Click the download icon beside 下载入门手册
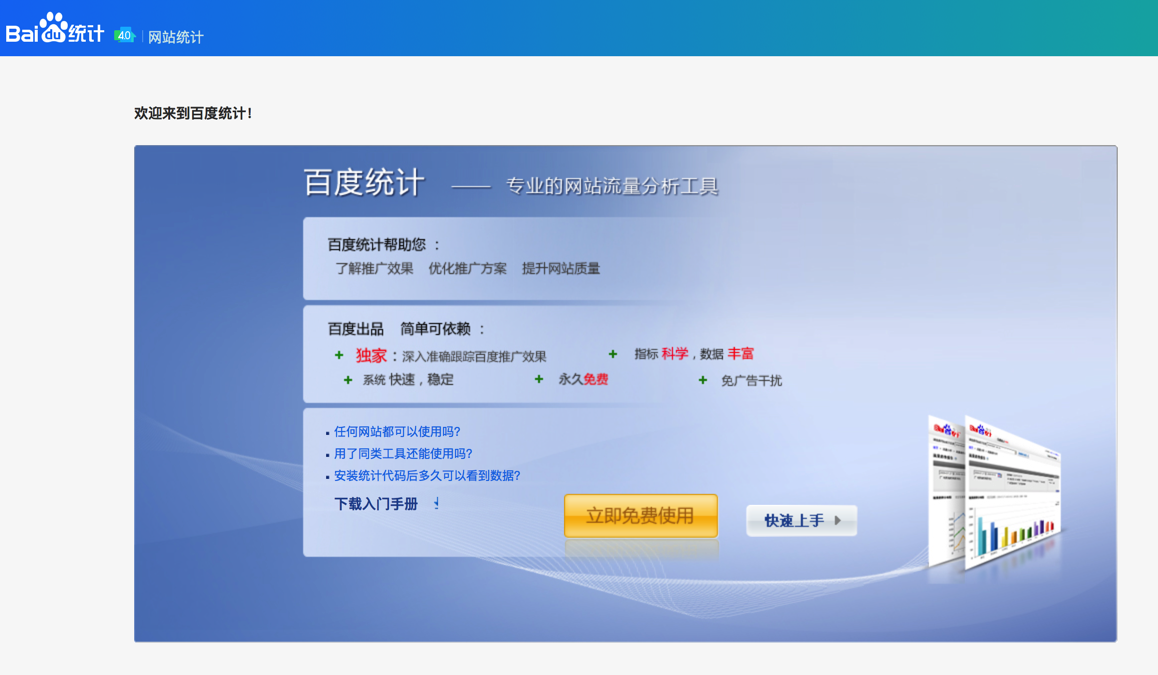Image resolution: width=1158 pixels, height=675 pixels. (x=436, y=504)
